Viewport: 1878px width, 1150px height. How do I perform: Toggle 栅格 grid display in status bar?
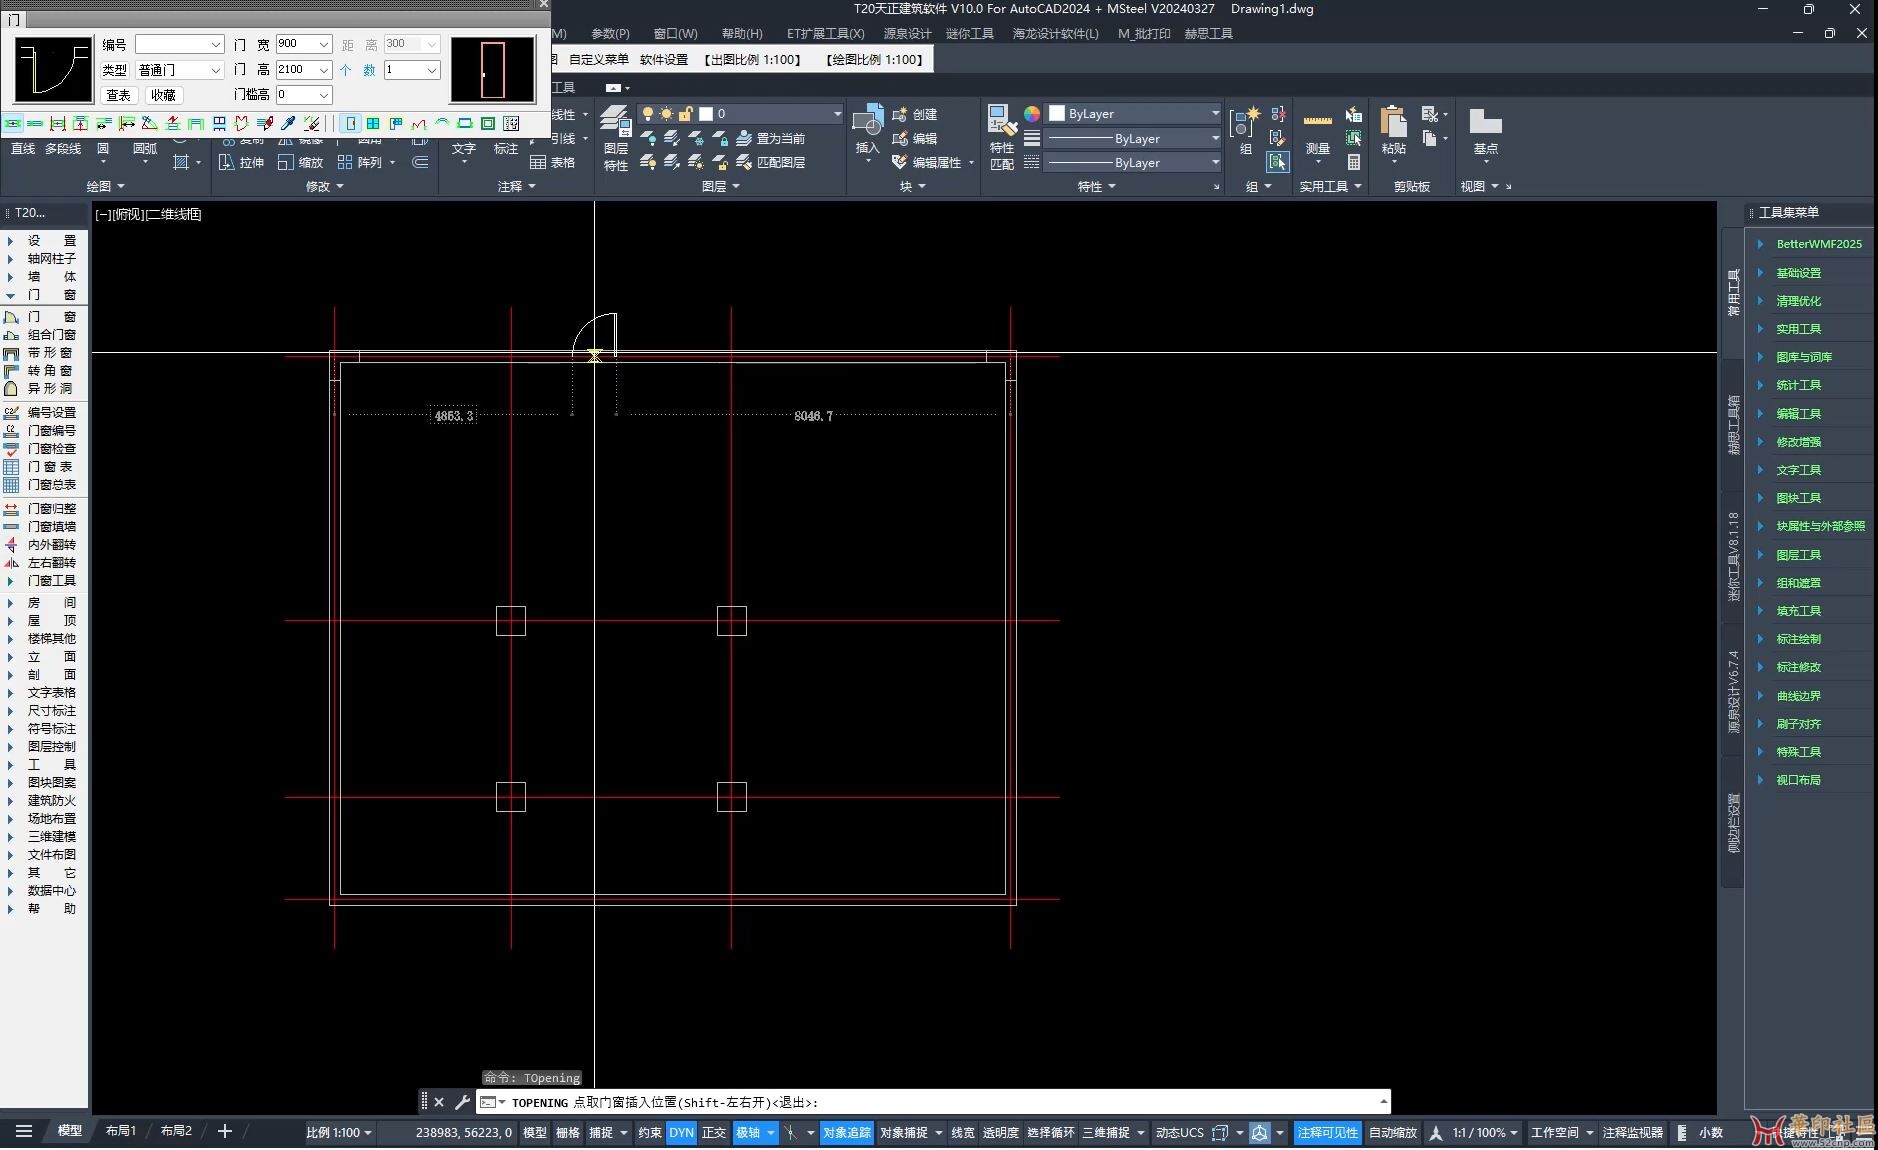point(568,1133)
